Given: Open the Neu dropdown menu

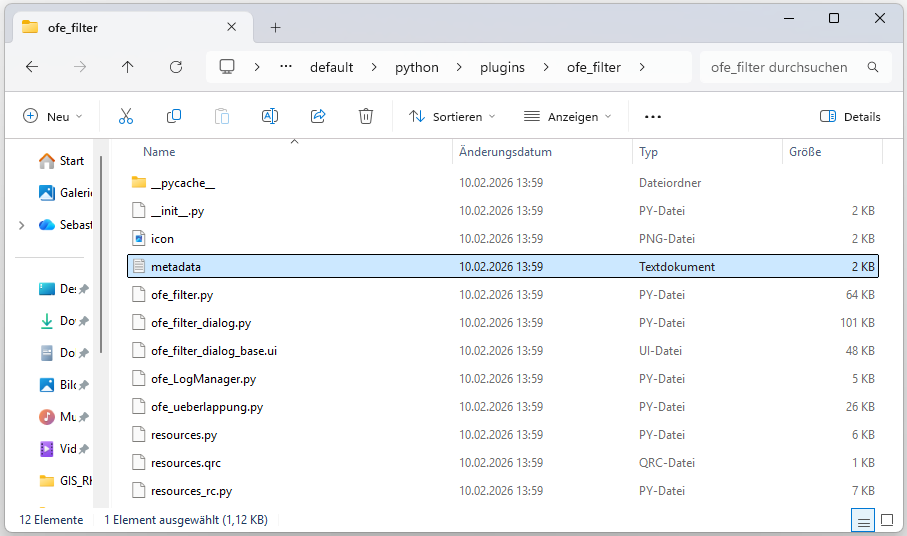Looking at the screenshot, I should coord(53,117).
